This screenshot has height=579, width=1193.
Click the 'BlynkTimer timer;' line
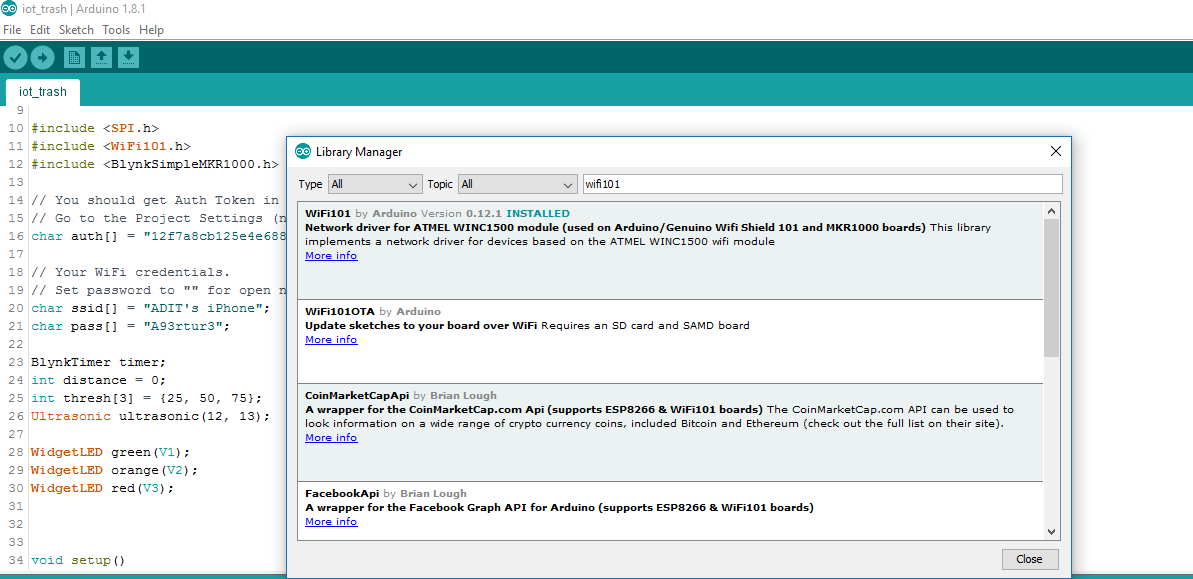pos(99,362)
